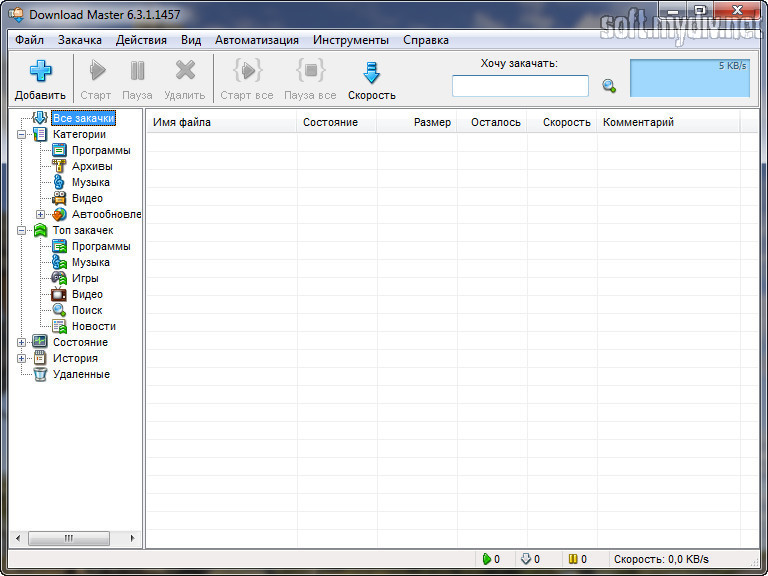Select the Топ закачек green icon
This screenshot has width=768, height=576.
(40, 230)
